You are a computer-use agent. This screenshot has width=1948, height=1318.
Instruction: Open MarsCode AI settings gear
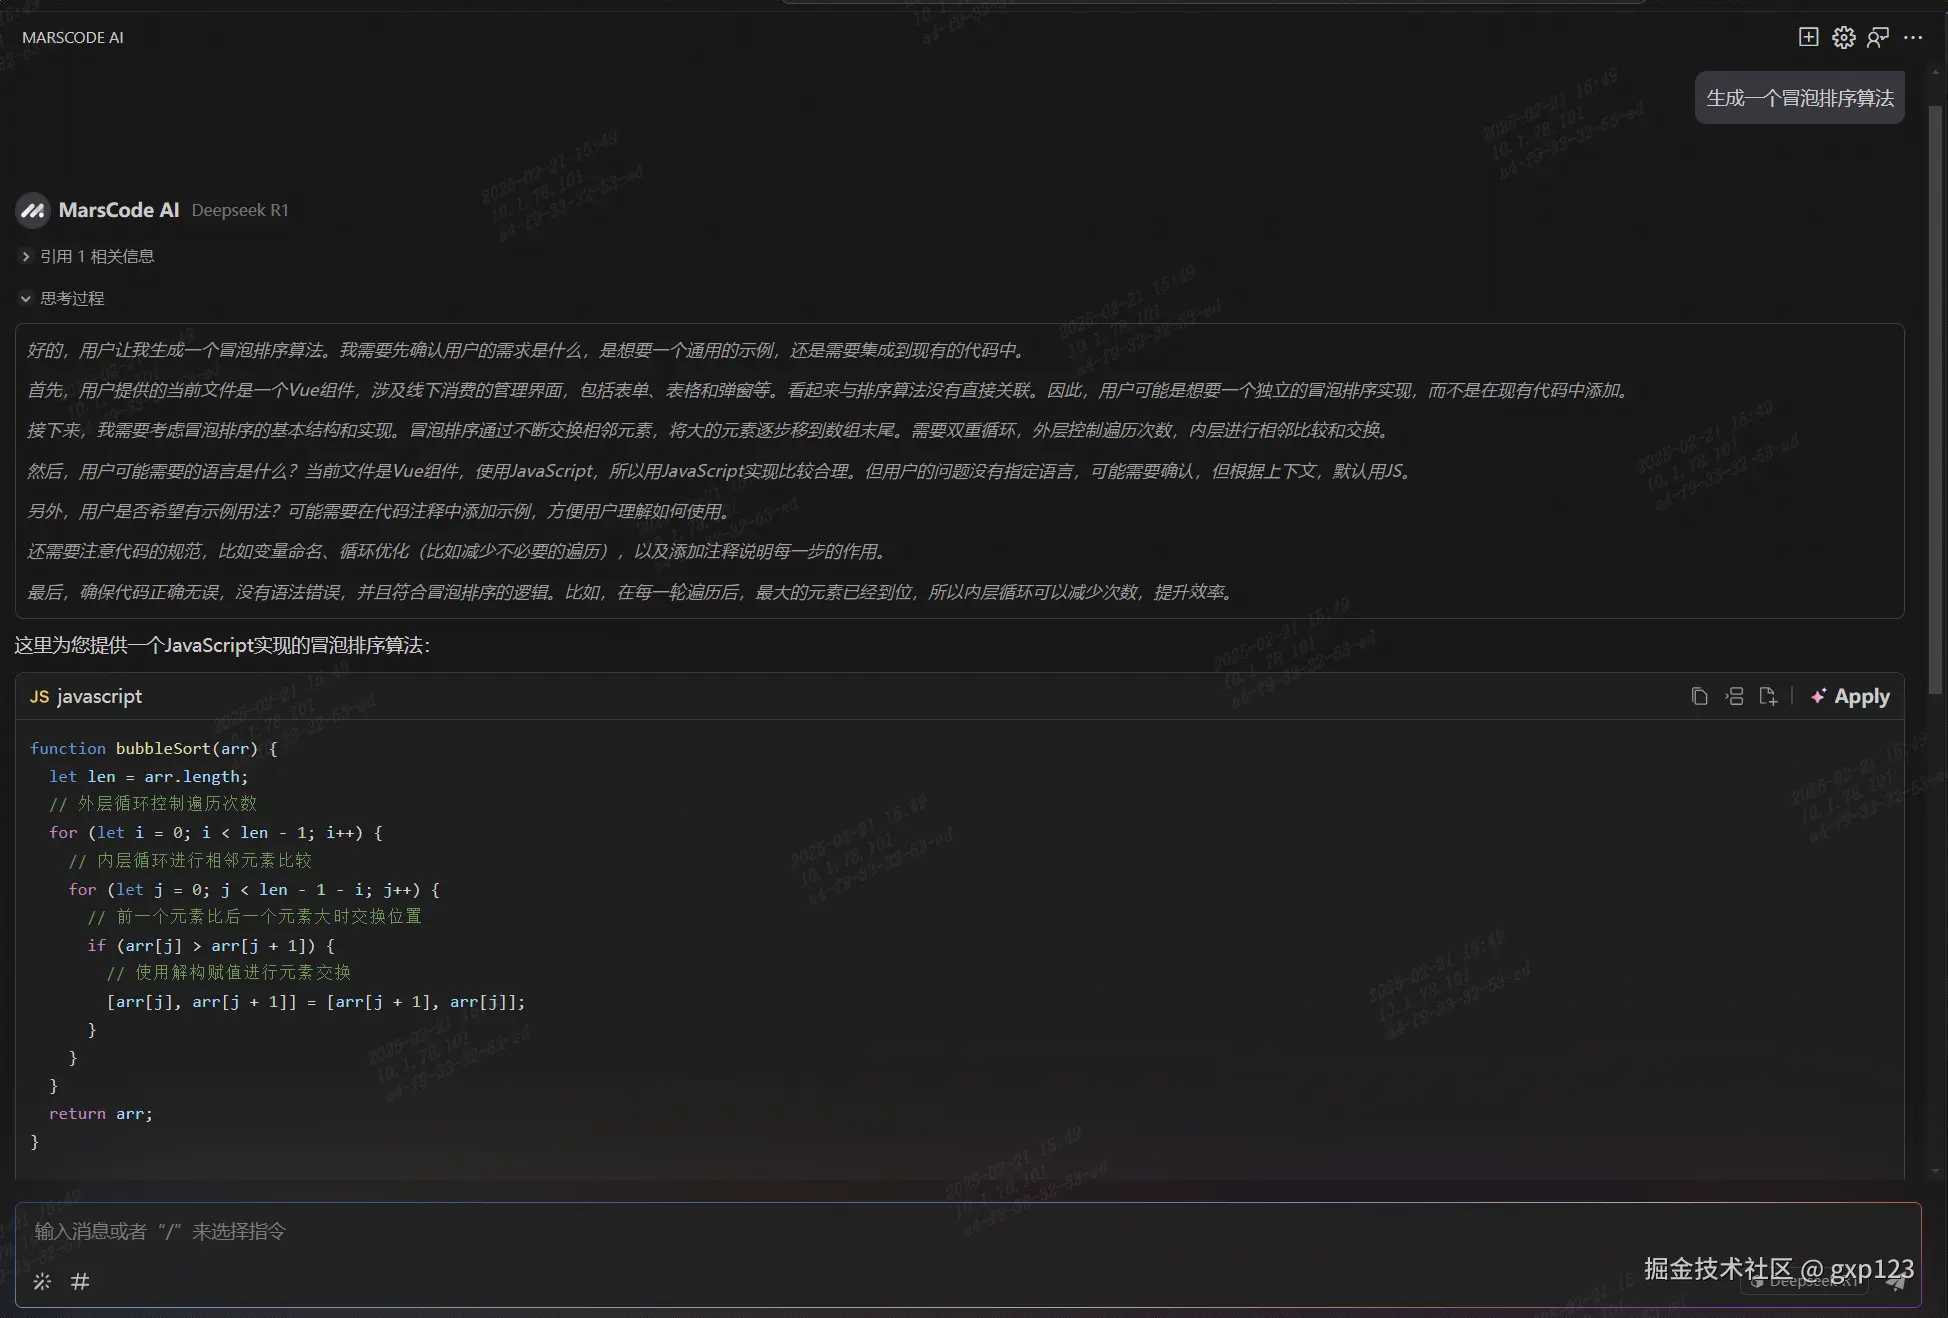[1843, 37]
